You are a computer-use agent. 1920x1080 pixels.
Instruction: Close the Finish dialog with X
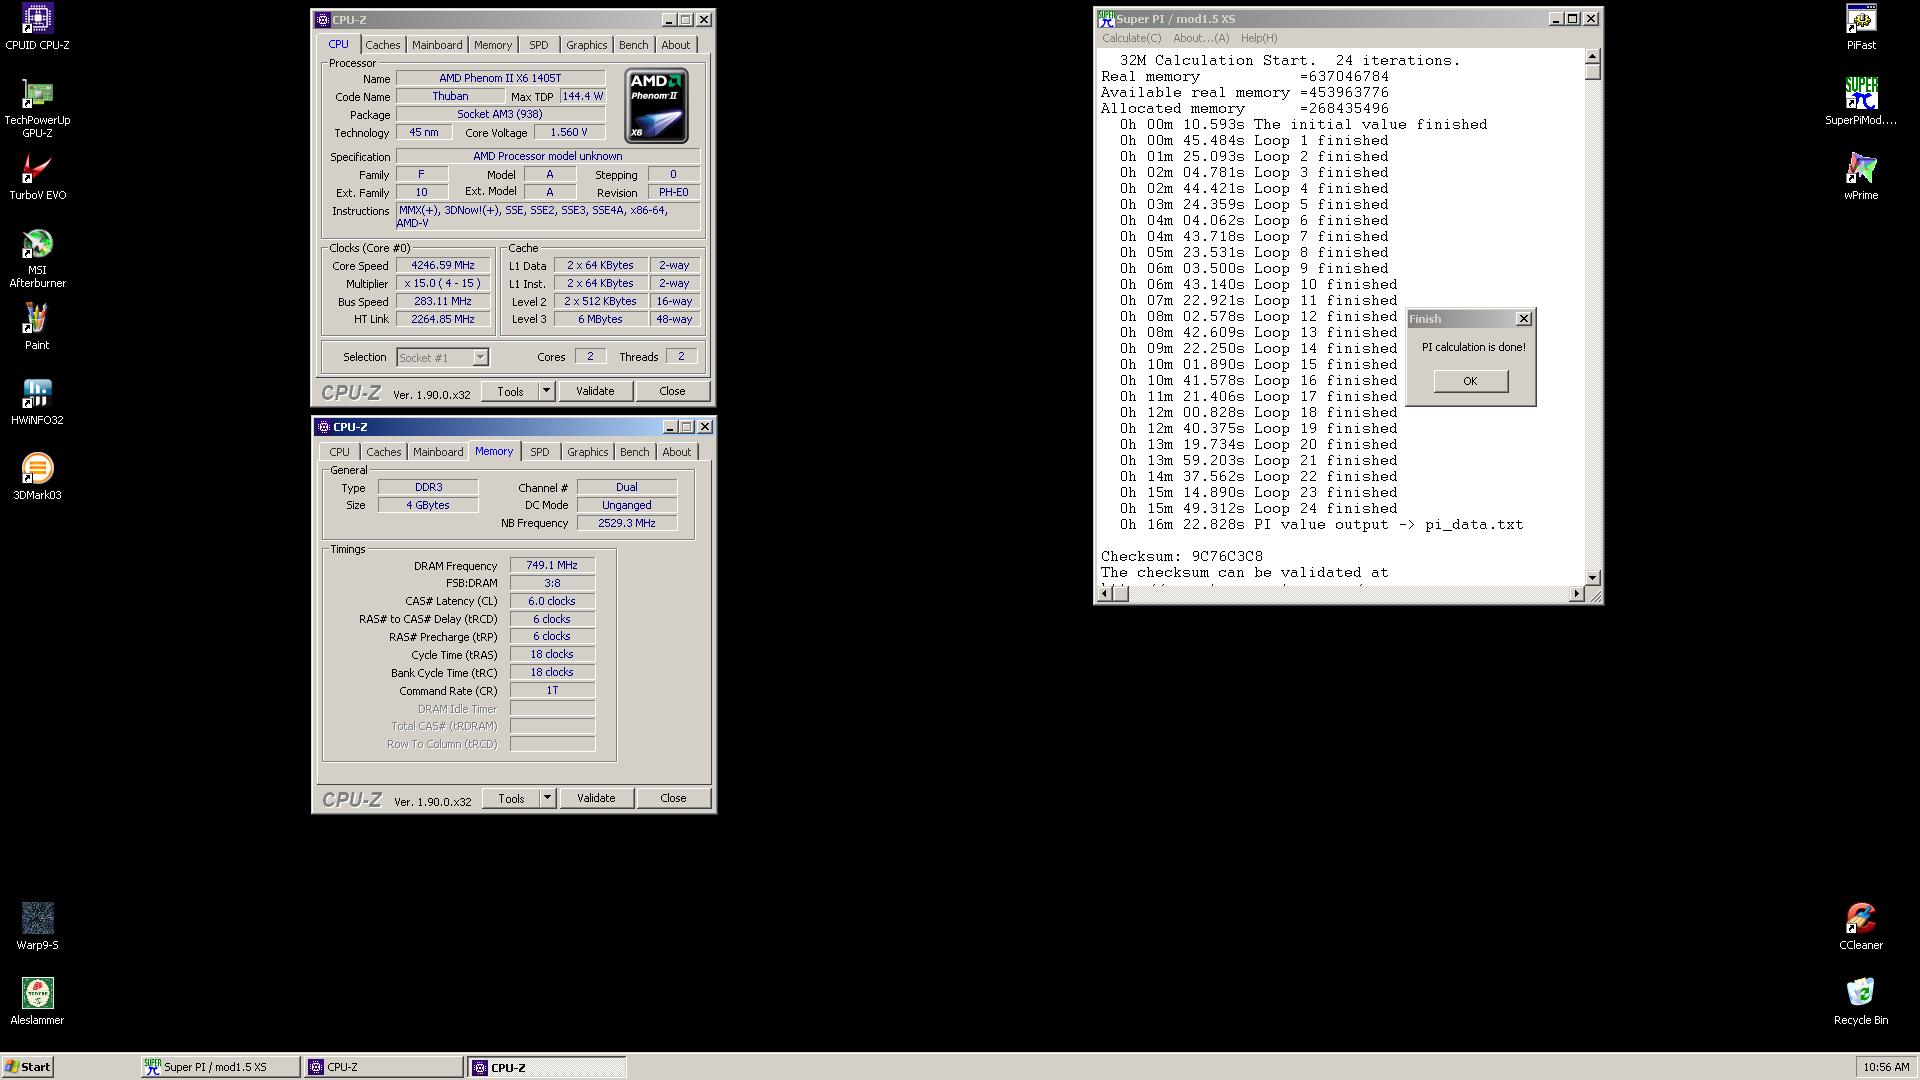(x=1524, y=319)
